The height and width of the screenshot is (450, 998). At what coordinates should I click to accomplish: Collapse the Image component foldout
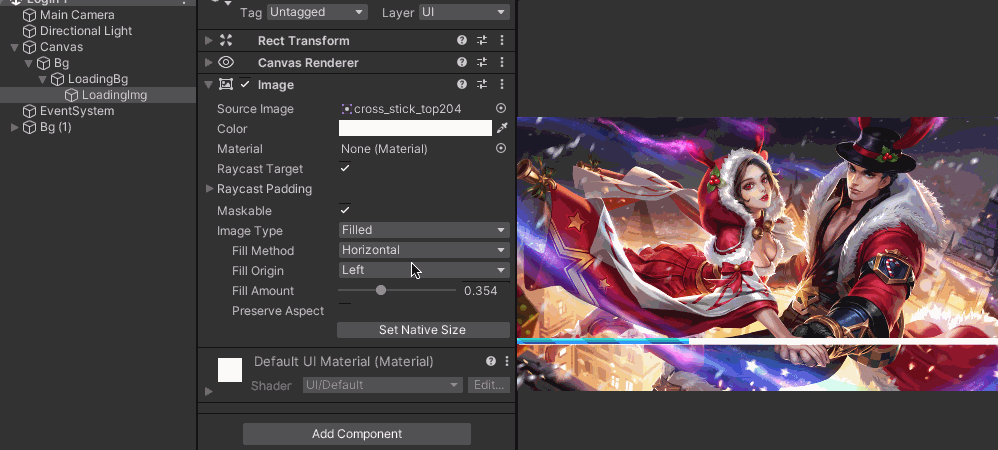[208, 84]
